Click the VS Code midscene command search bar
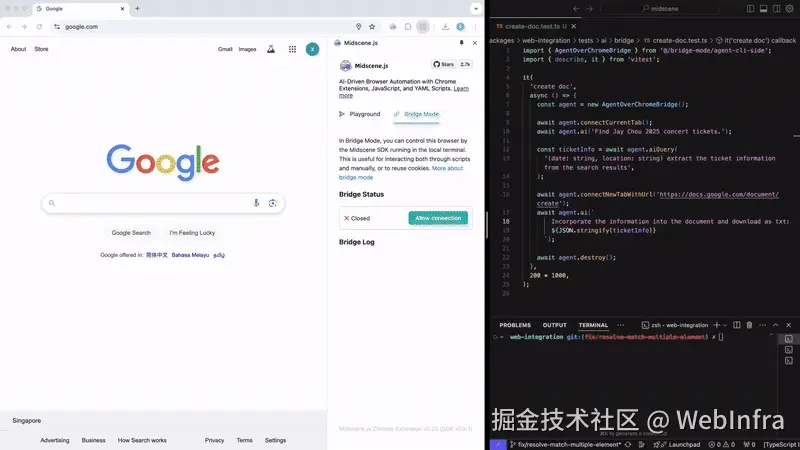The width and height of the screenshot is (800, 450). [659, 9]
